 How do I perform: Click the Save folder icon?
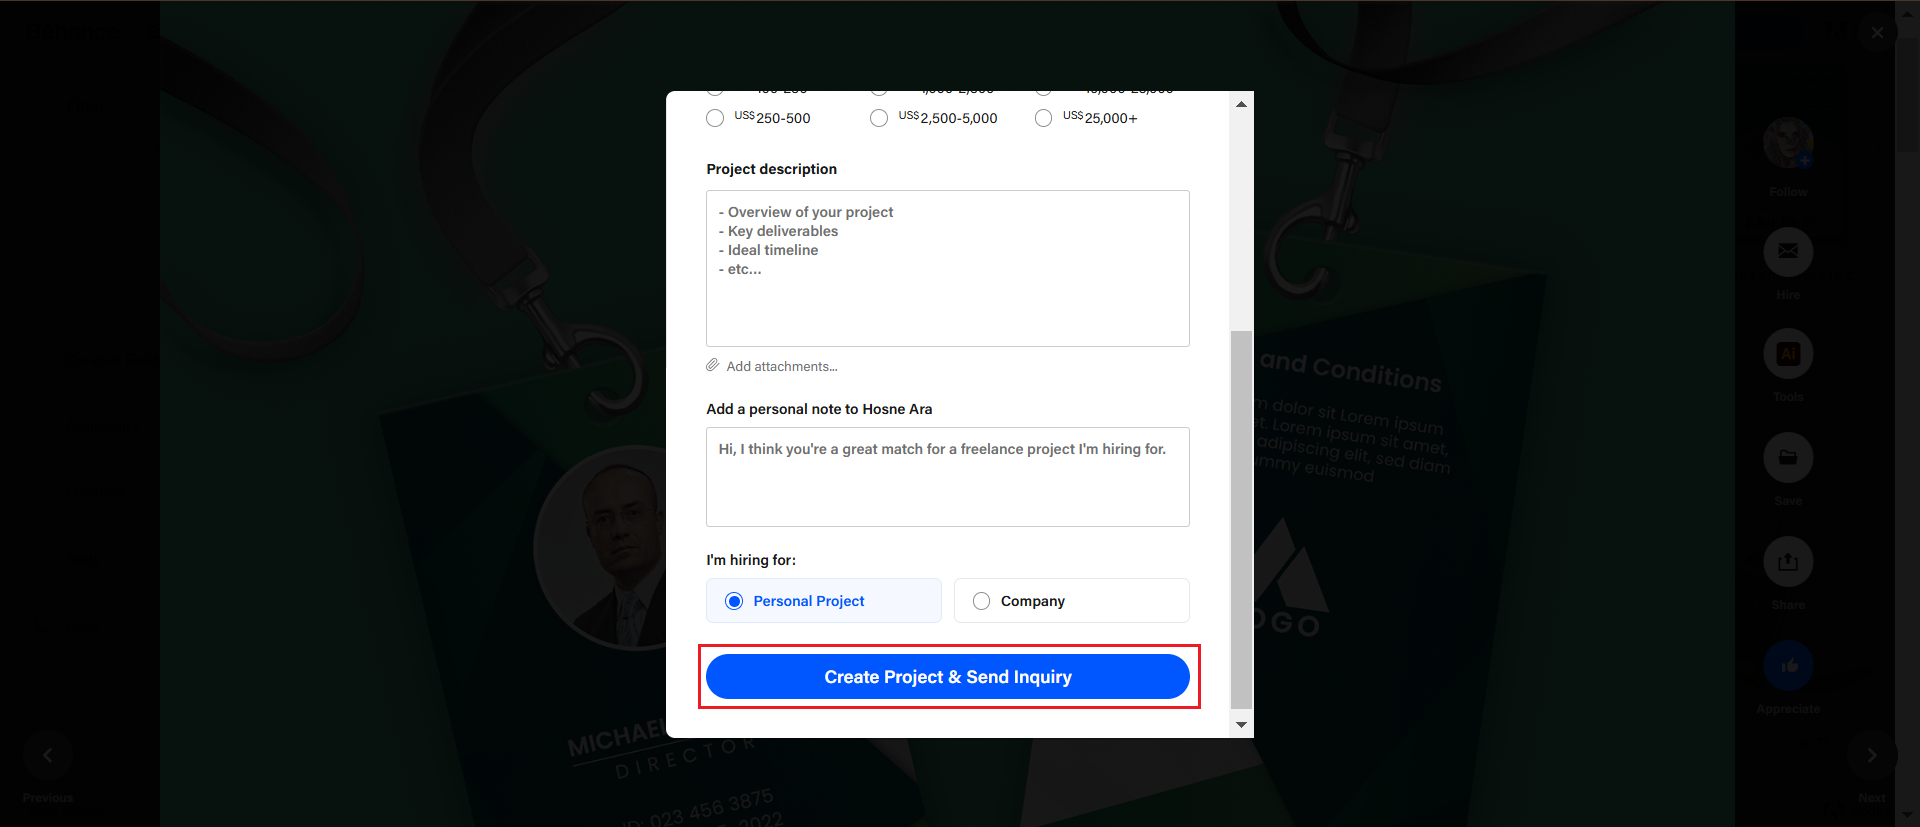pos(1788,457)
